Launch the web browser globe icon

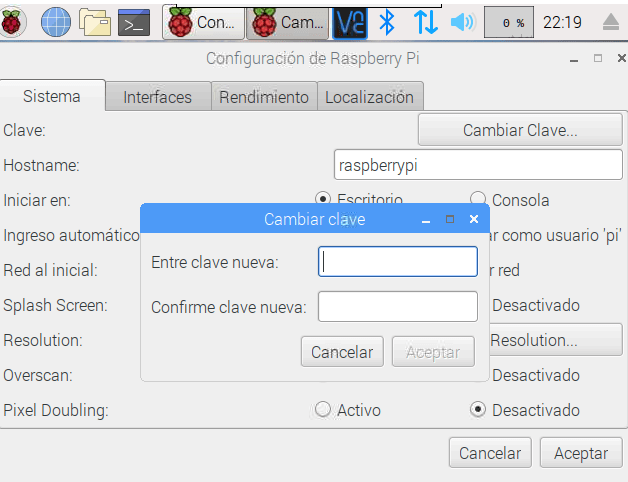[x=56, y=22]
